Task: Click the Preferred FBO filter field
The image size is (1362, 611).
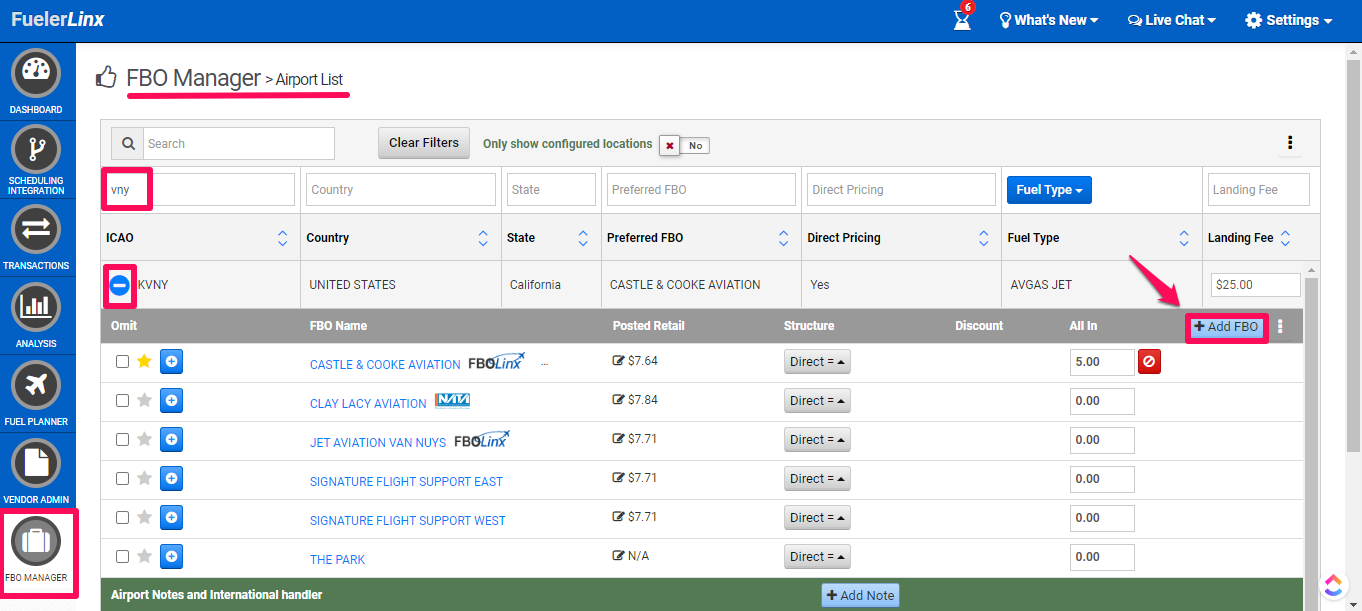Action: tap(701, 190)
